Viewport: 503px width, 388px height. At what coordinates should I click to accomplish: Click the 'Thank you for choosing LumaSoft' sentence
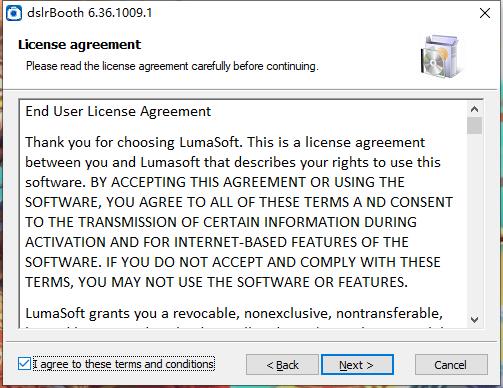pos(132,142)
